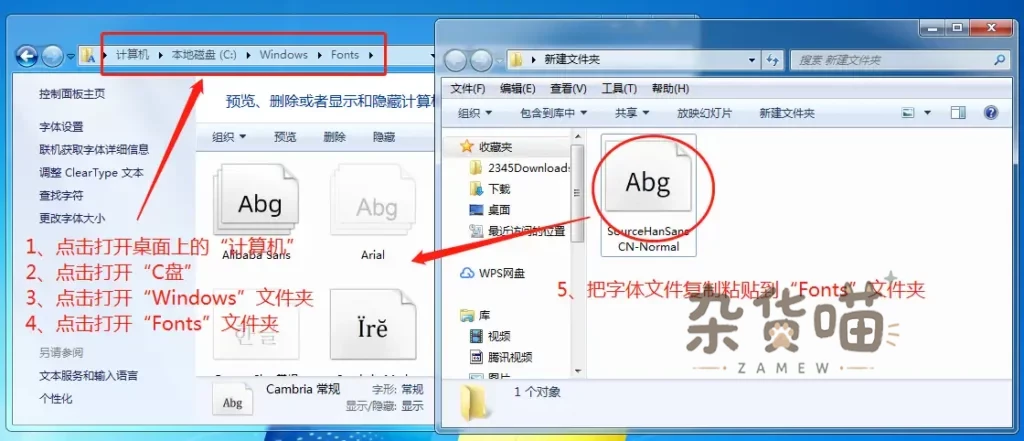Click Forward arrow in Fonts window
The height and width of the screenshot is (441, 1024).
52,56
